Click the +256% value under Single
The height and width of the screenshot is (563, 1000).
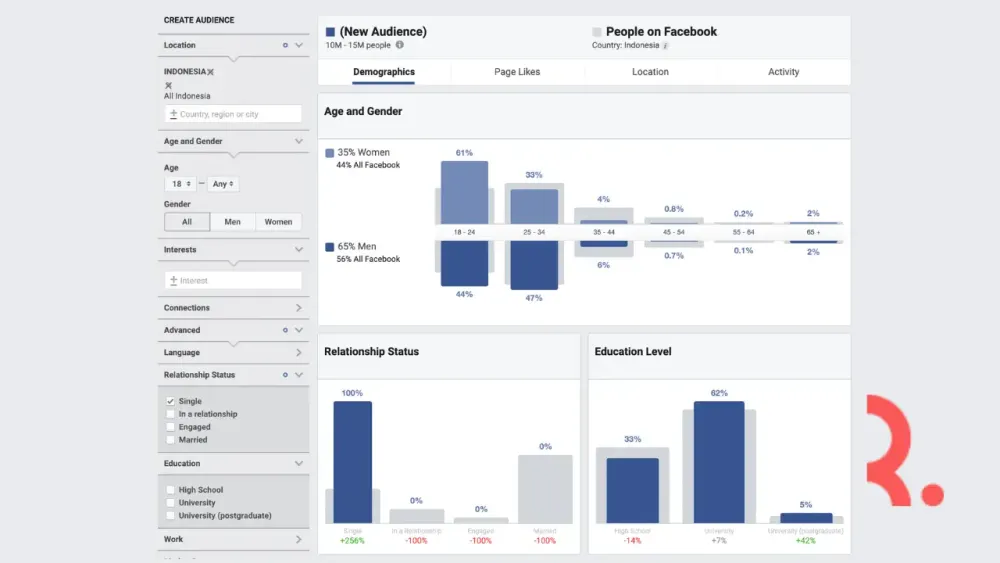coord(352,541)
